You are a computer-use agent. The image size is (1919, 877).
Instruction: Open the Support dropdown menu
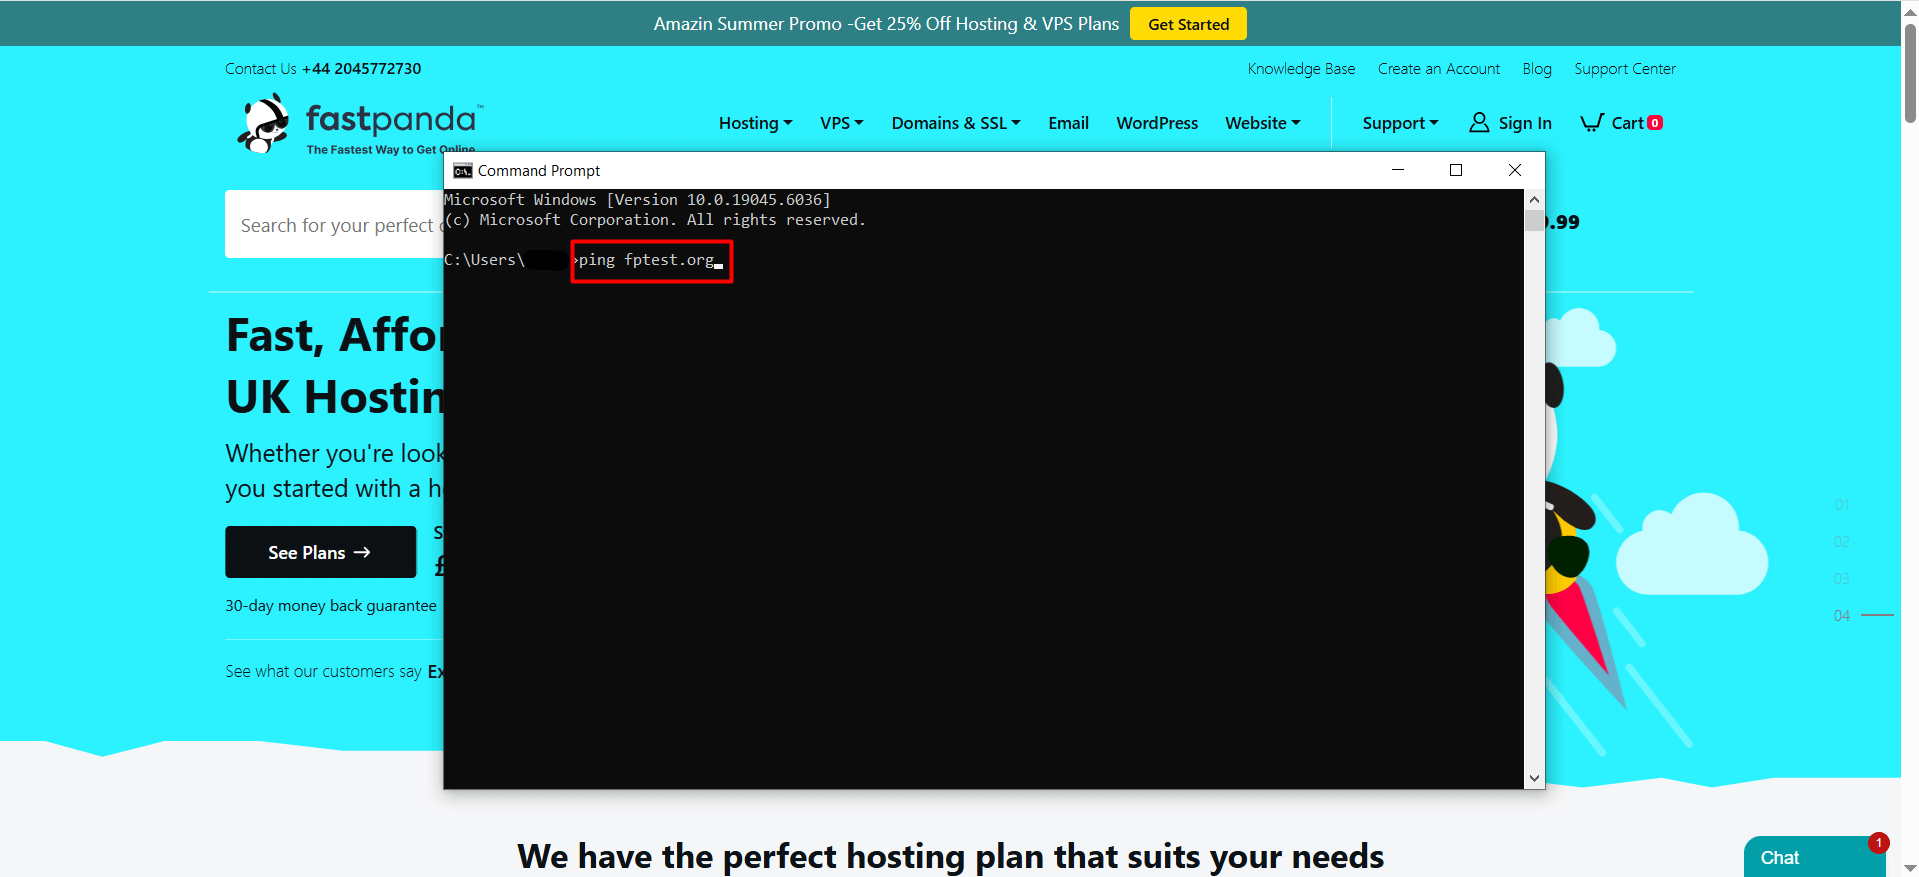click(x=1400, y=123)
